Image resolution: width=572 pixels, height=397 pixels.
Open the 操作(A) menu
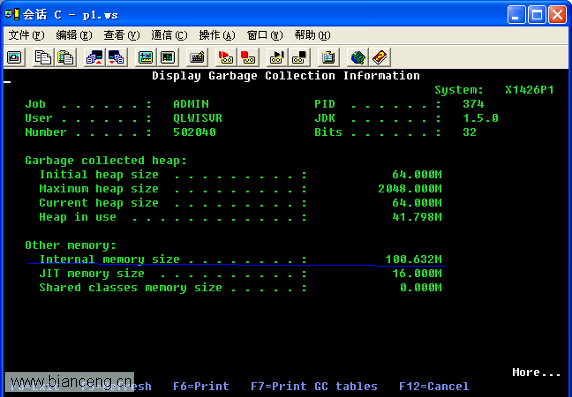click(x=217, y=35)
